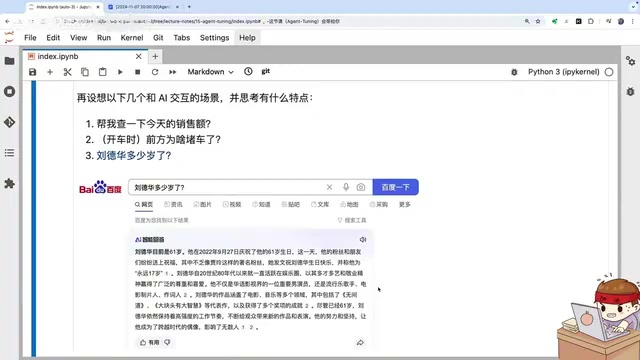Clear the Baidu search box with X

[329, 187]
